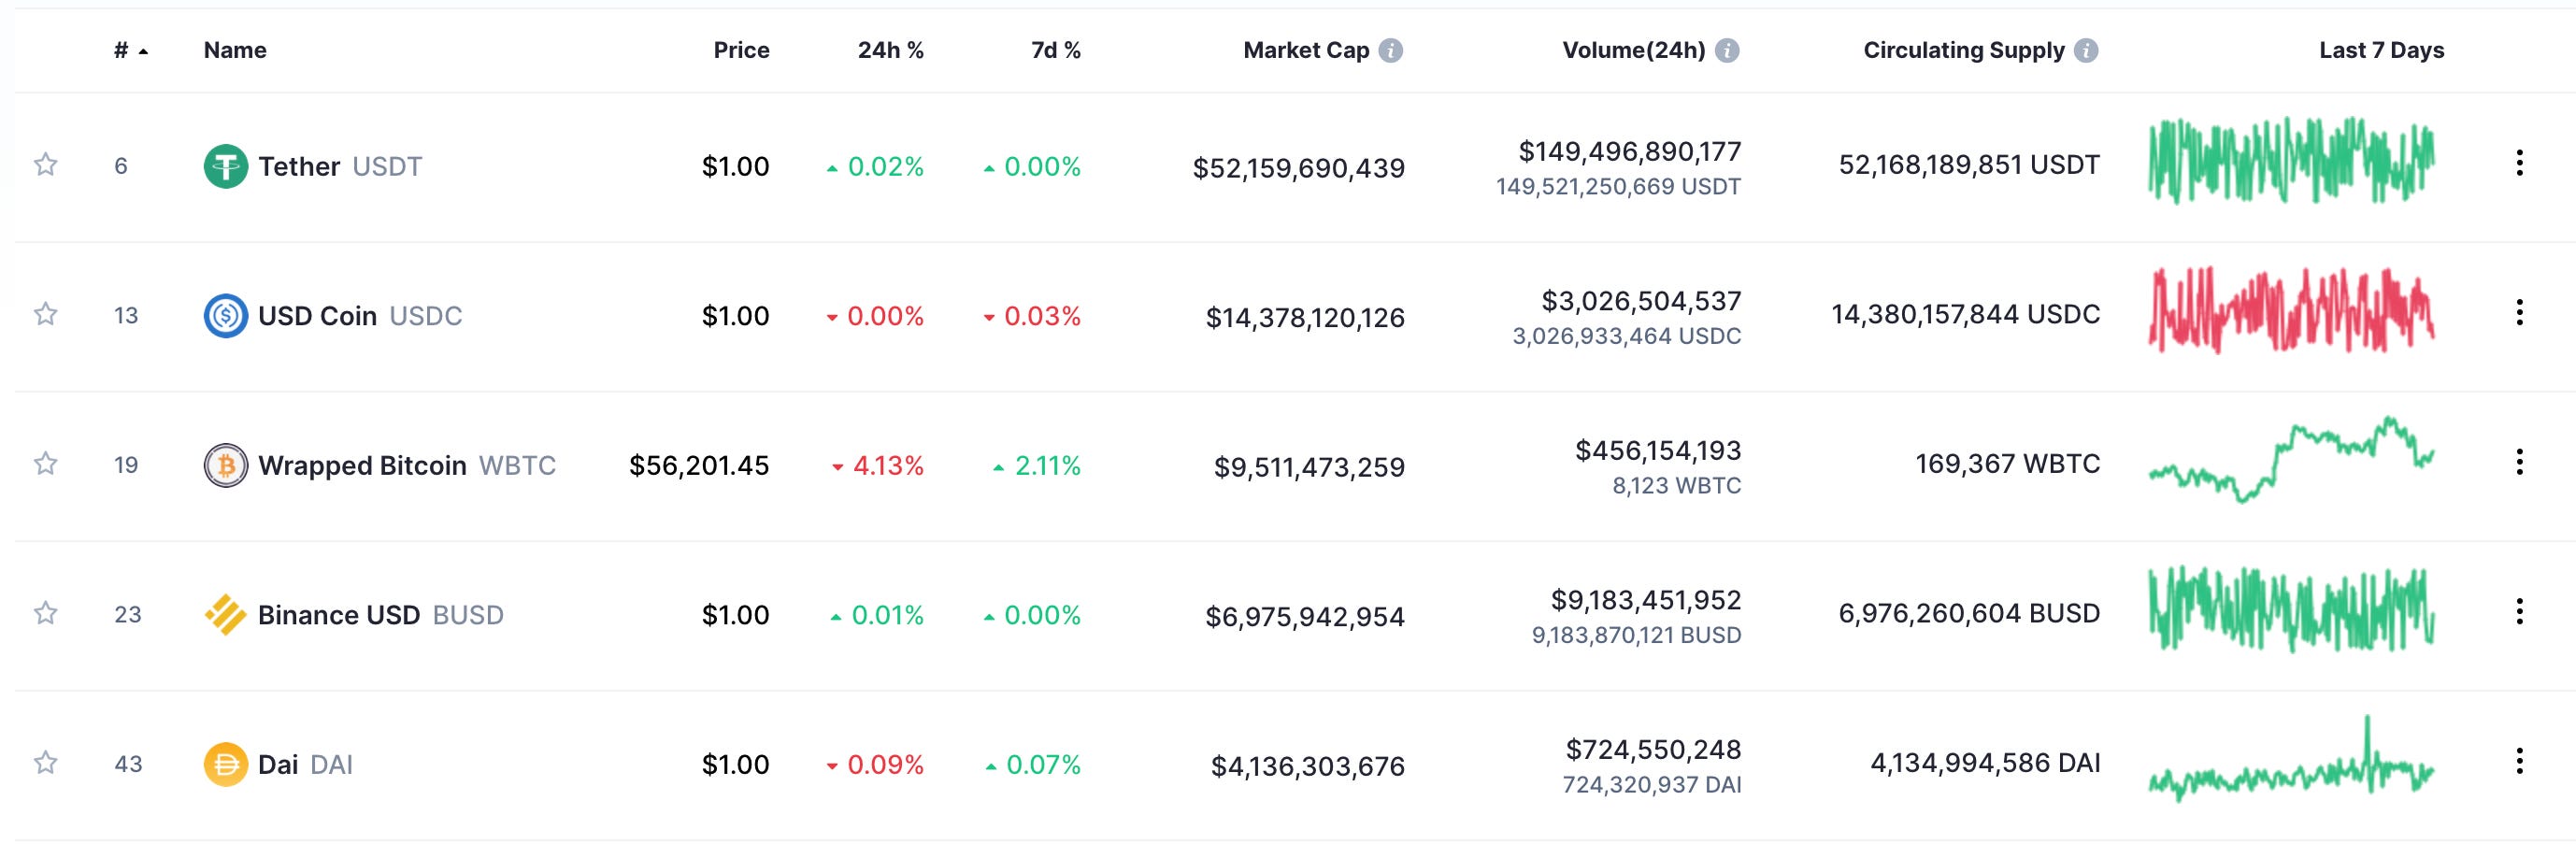The height and width of the screenshot is (858, 2576).
Task: Open Market Cap info tooltip icon
Action: tap(1390, 50)
